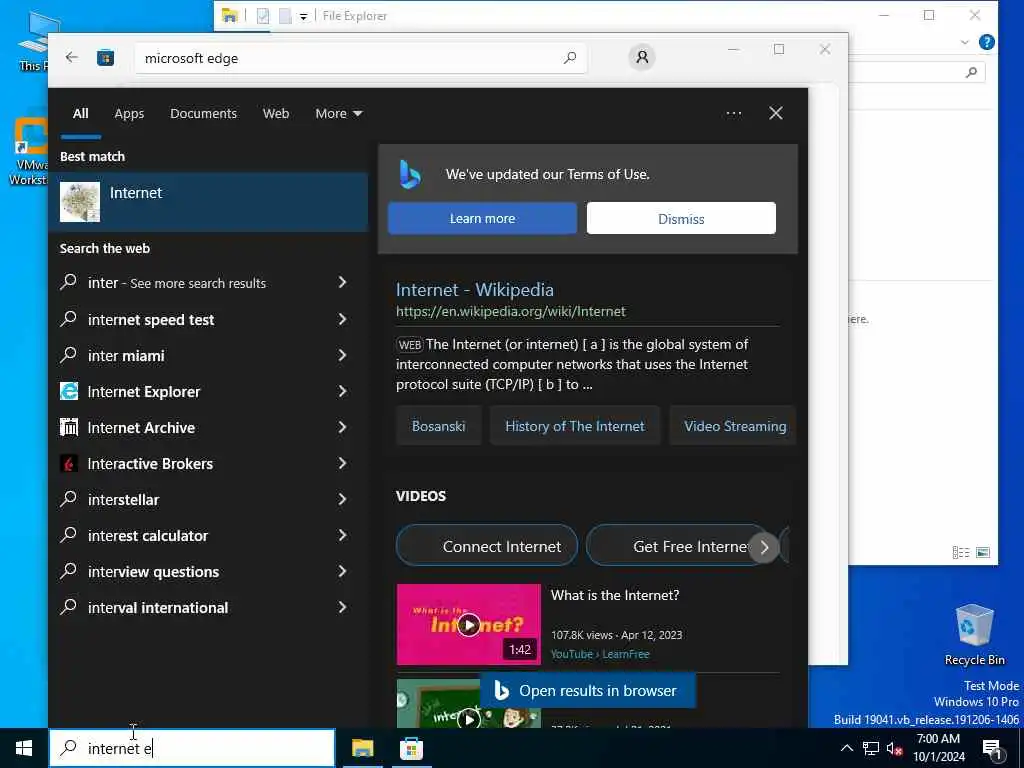The image size is (1024, 768).
Task: Expand the More filters dropdown
Action: tap(338, 114)
